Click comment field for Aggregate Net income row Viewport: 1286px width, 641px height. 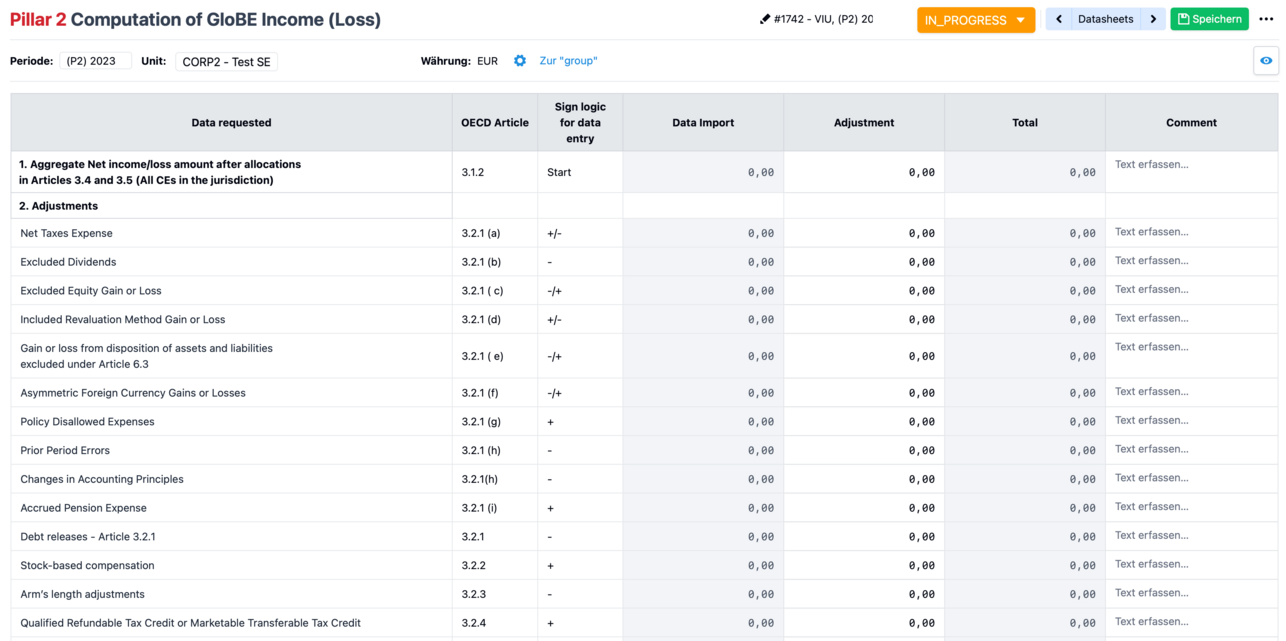coord(1190,165)
